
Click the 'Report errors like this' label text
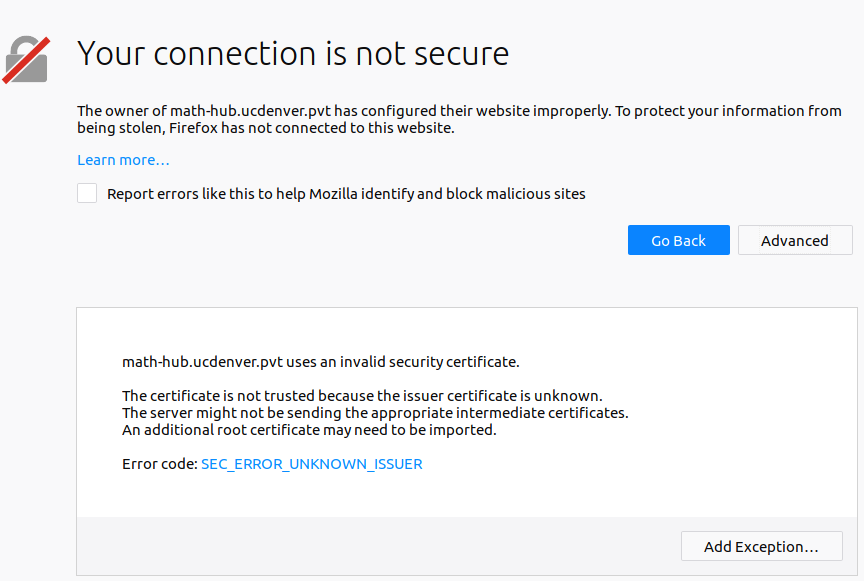(x=346, y=194)
